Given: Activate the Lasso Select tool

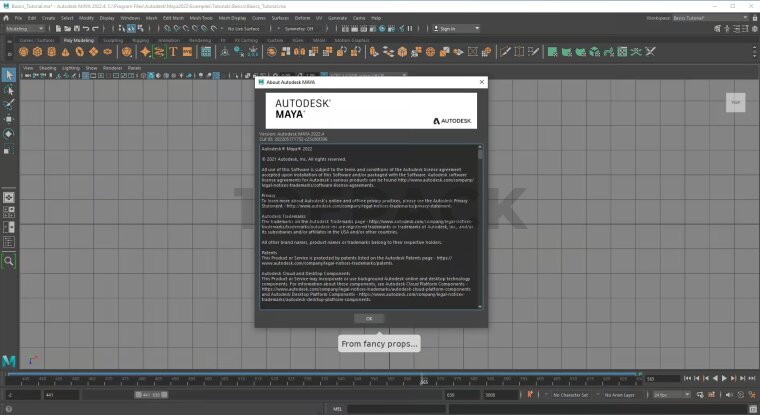Looking at the screenshot, I should coord(9,90).
